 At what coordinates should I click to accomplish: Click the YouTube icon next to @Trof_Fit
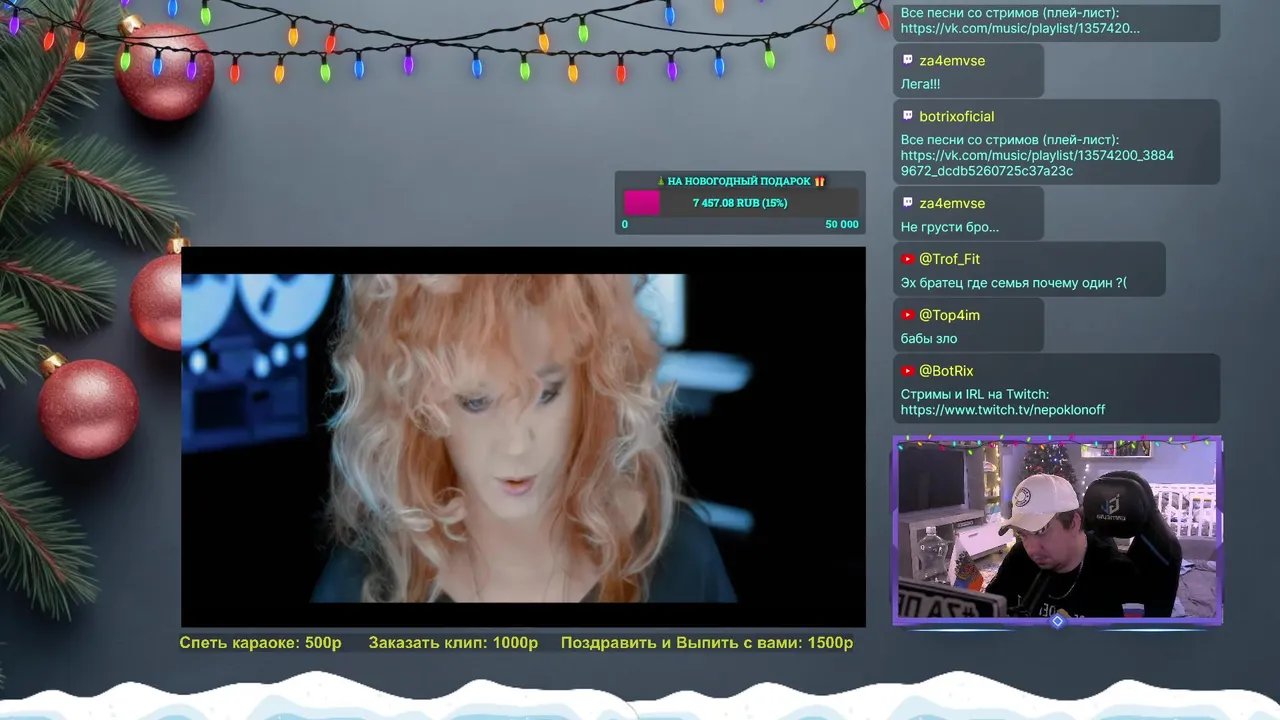pyautogui.click(x=908, y=259)
